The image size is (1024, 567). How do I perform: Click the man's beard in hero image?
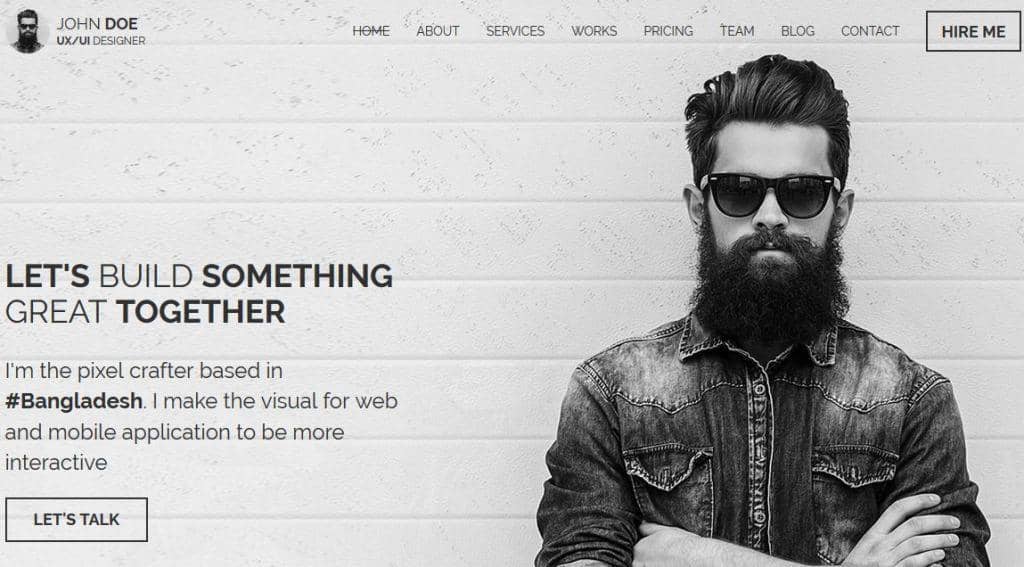[771, 287]
